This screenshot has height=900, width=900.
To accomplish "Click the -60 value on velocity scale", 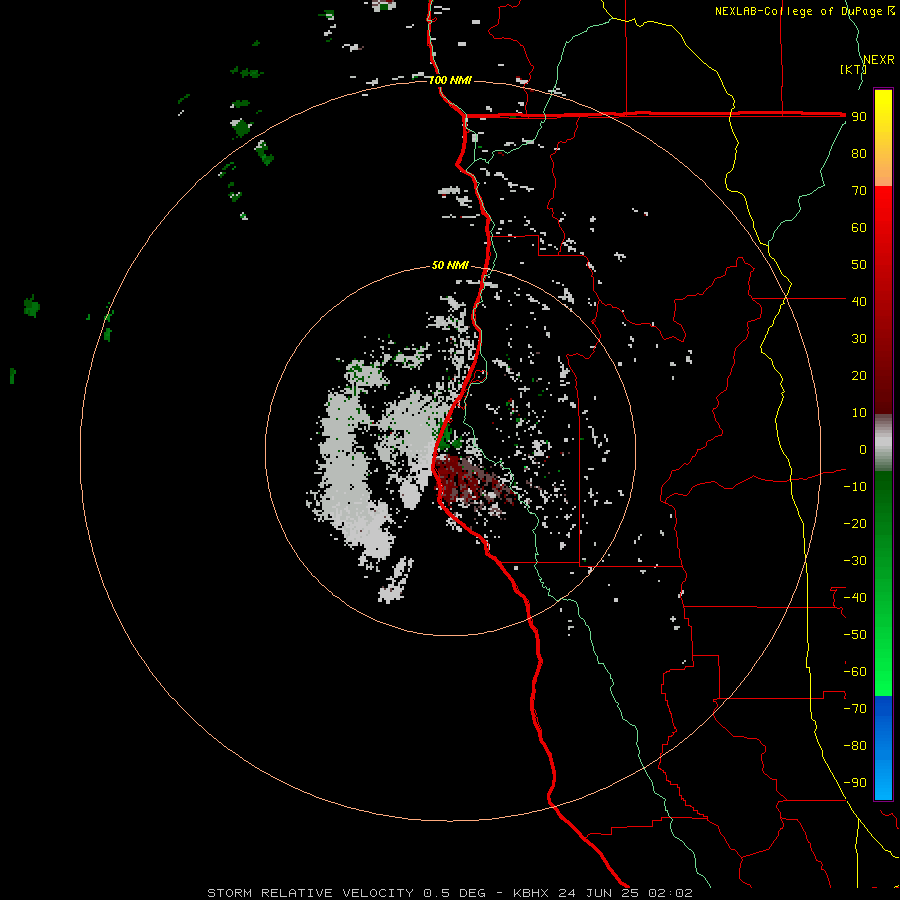I will (x=855, y=672).
